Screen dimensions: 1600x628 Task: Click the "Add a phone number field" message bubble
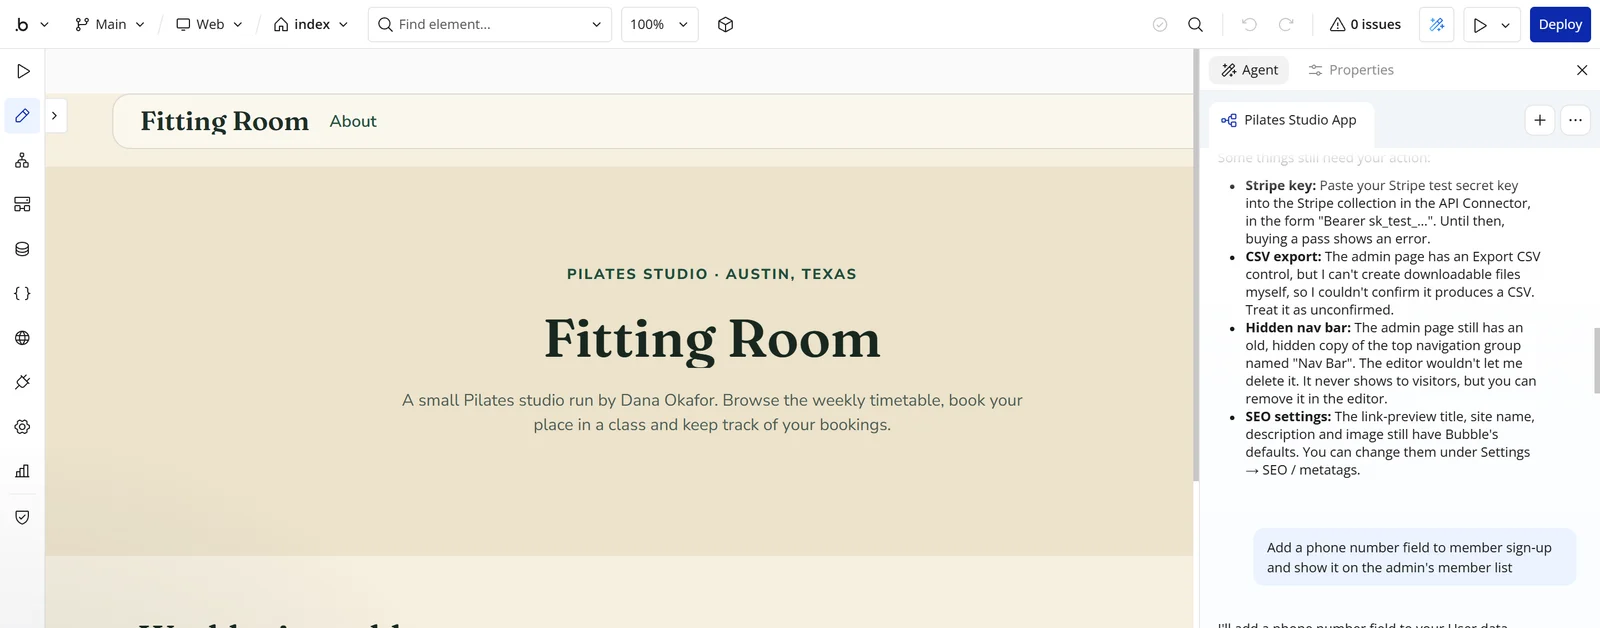pos(1415,557)
